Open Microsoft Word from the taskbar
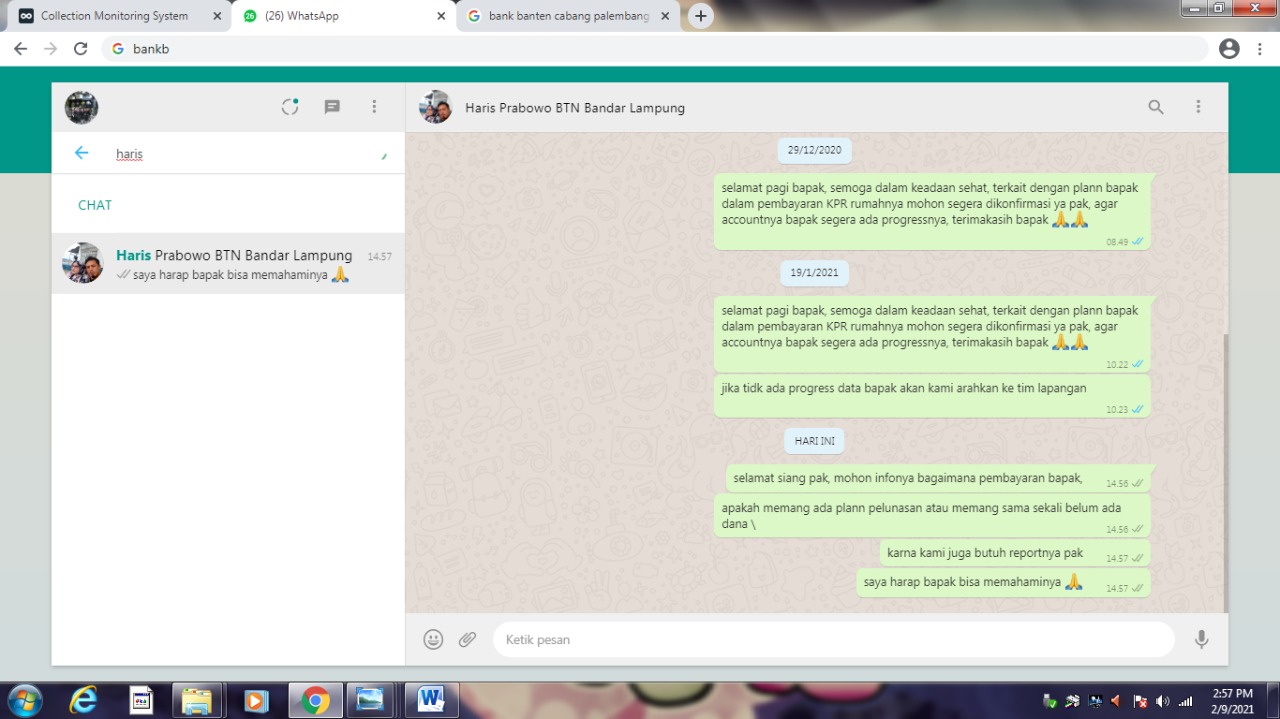Image resolution: width=1280 pixels, height=719 pixels. point(431,700)
